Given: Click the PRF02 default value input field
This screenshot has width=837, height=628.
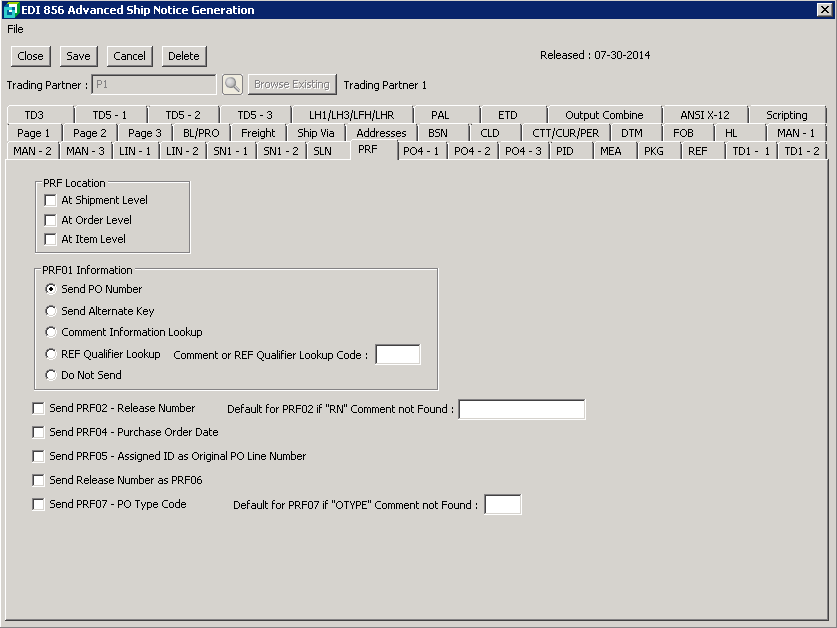Looking at the screenshot, I should 521,409.
